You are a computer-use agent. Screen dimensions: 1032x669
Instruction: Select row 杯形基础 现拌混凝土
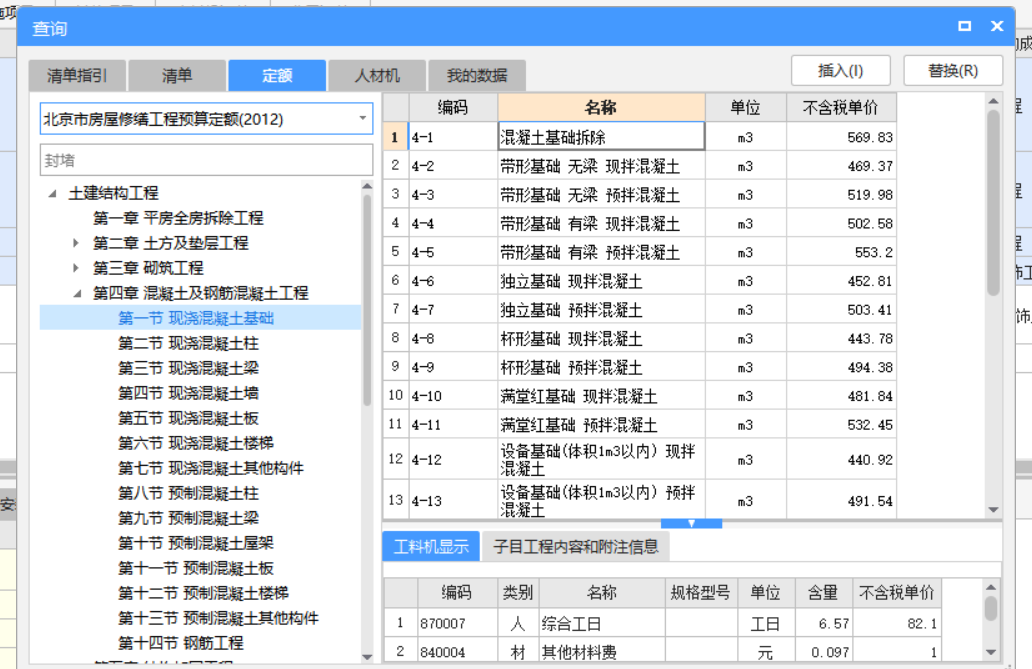(x=639, y=338)
